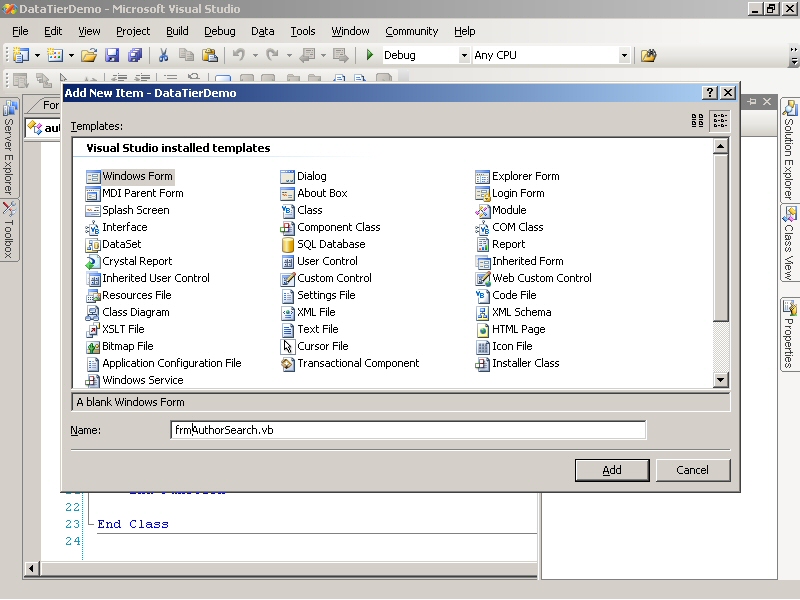Open the Build menu
This screenshot has width=800, height=600.
click(x=177, y=31)
